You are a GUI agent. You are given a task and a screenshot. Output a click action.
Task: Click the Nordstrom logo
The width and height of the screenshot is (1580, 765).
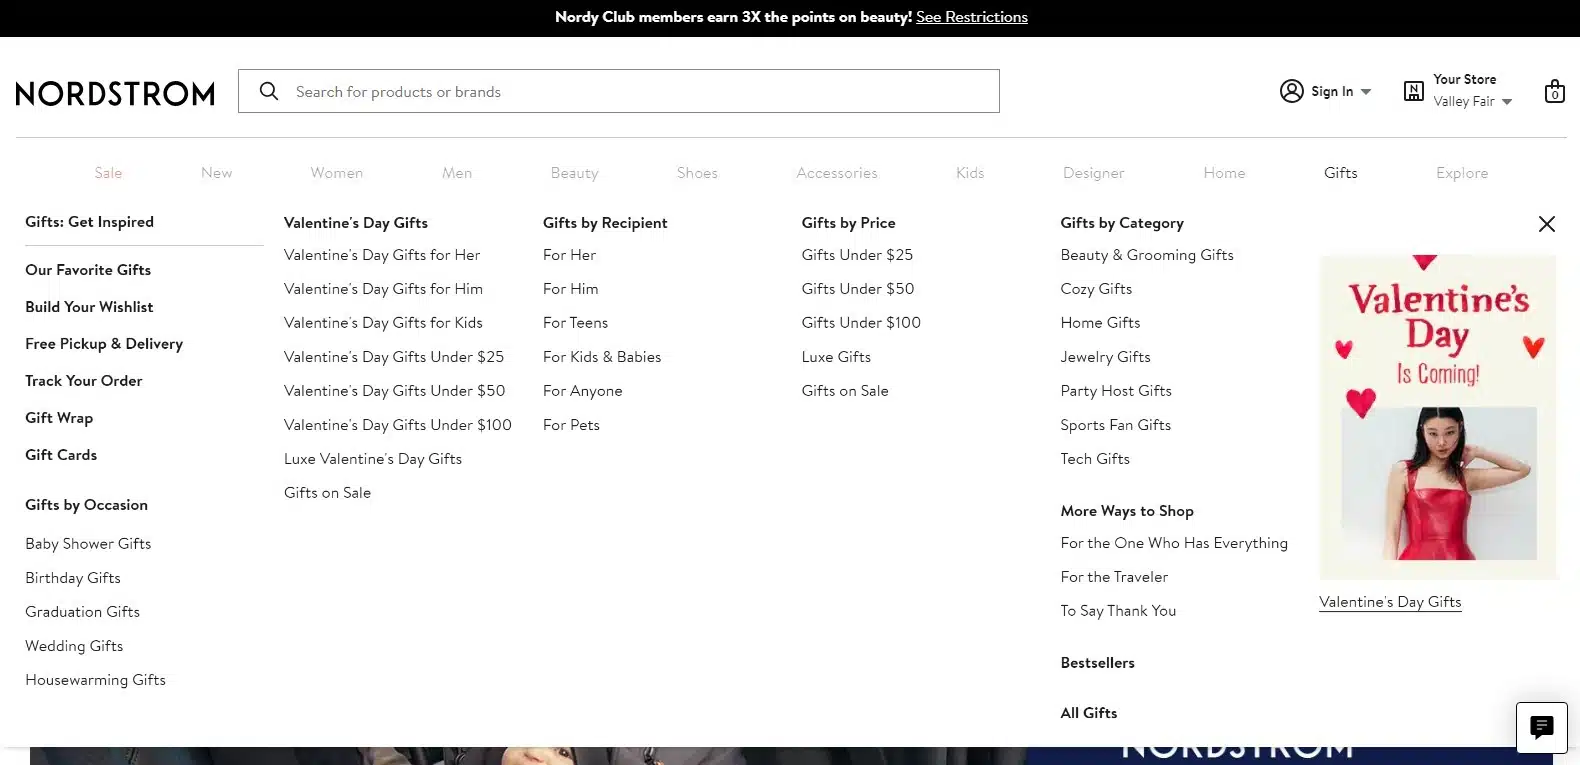(x=115, y=93)
